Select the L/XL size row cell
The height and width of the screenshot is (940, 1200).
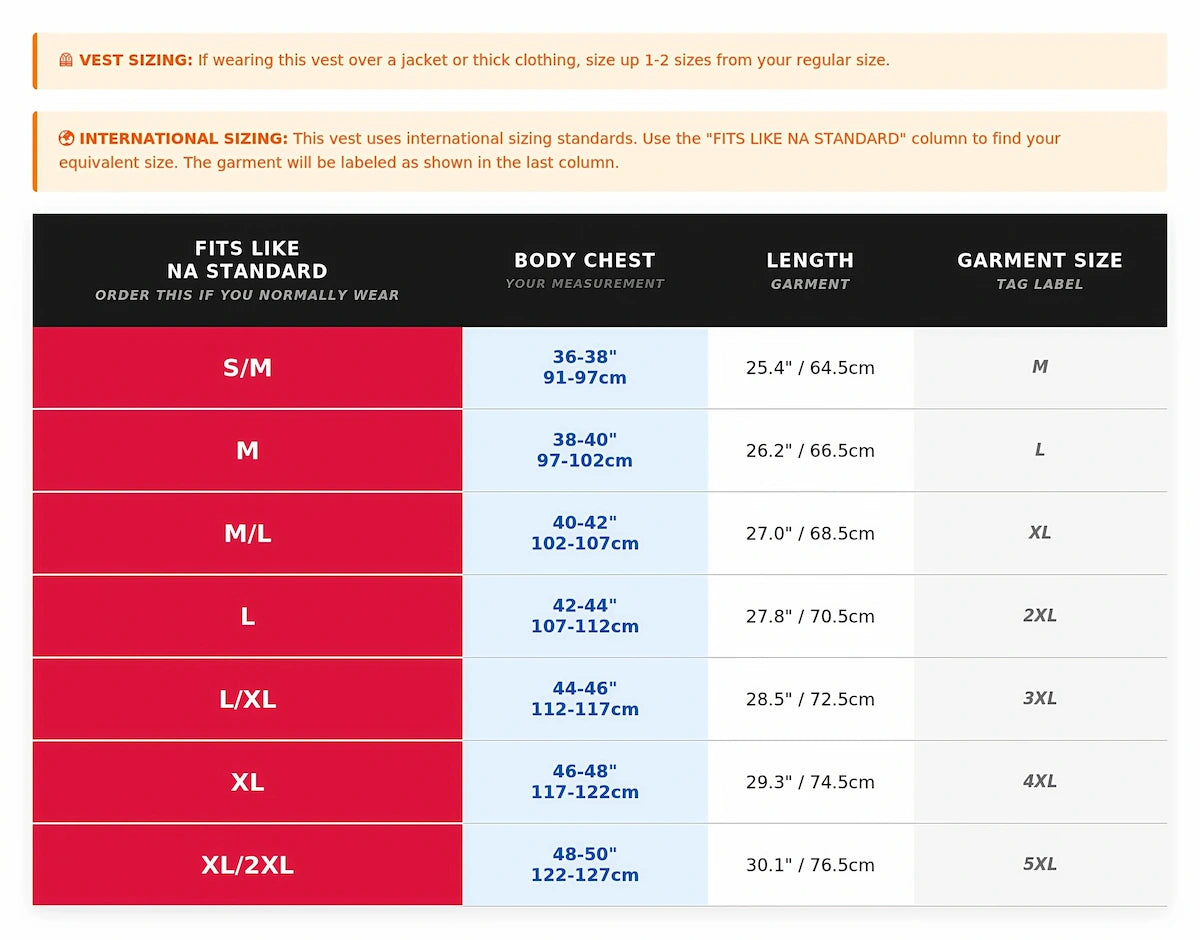(x=247, y=700)
